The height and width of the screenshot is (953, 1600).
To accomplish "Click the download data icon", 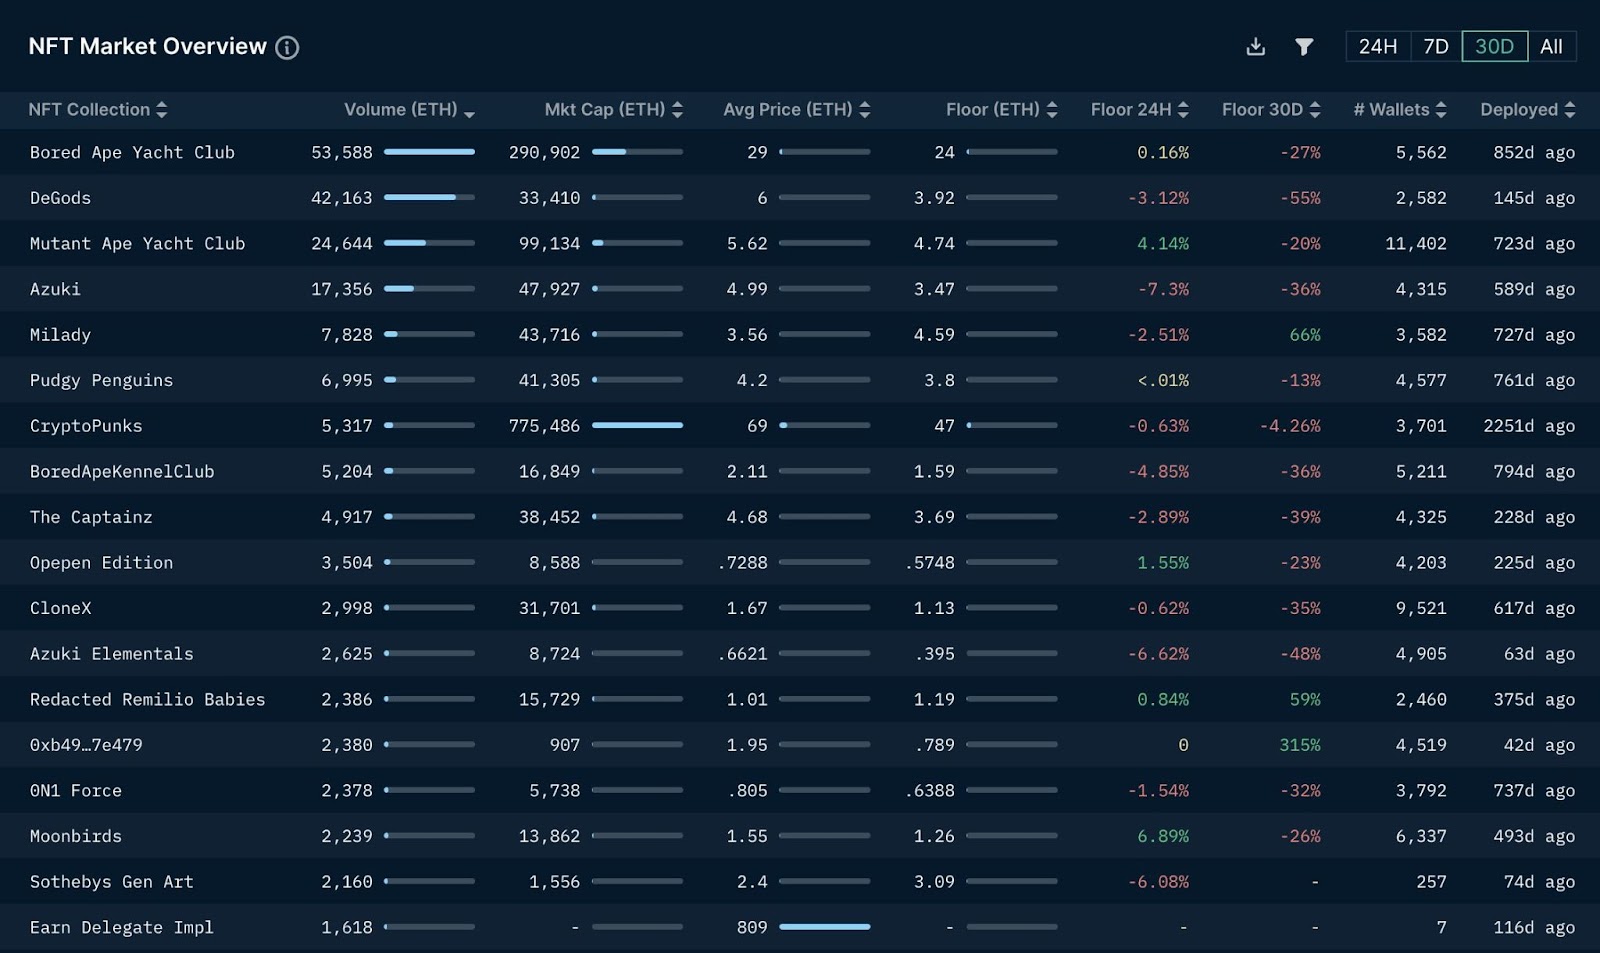I will coord(1256,47).
